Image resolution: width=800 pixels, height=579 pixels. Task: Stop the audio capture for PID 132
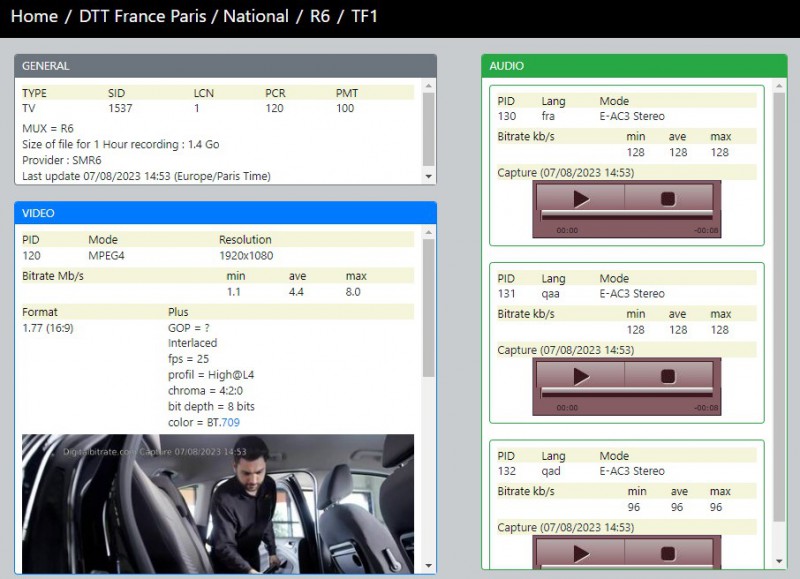668,553
